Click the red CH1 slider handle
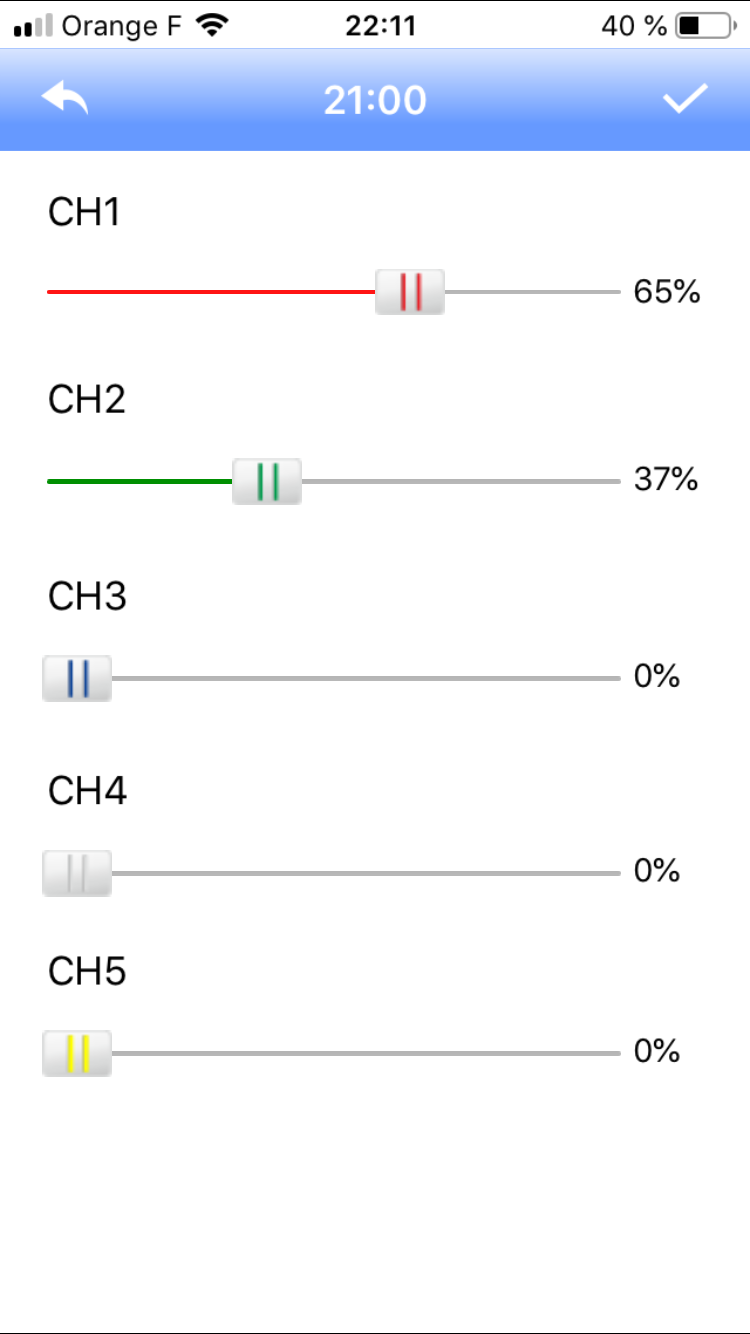750x1334 pixels. point(410,292)
